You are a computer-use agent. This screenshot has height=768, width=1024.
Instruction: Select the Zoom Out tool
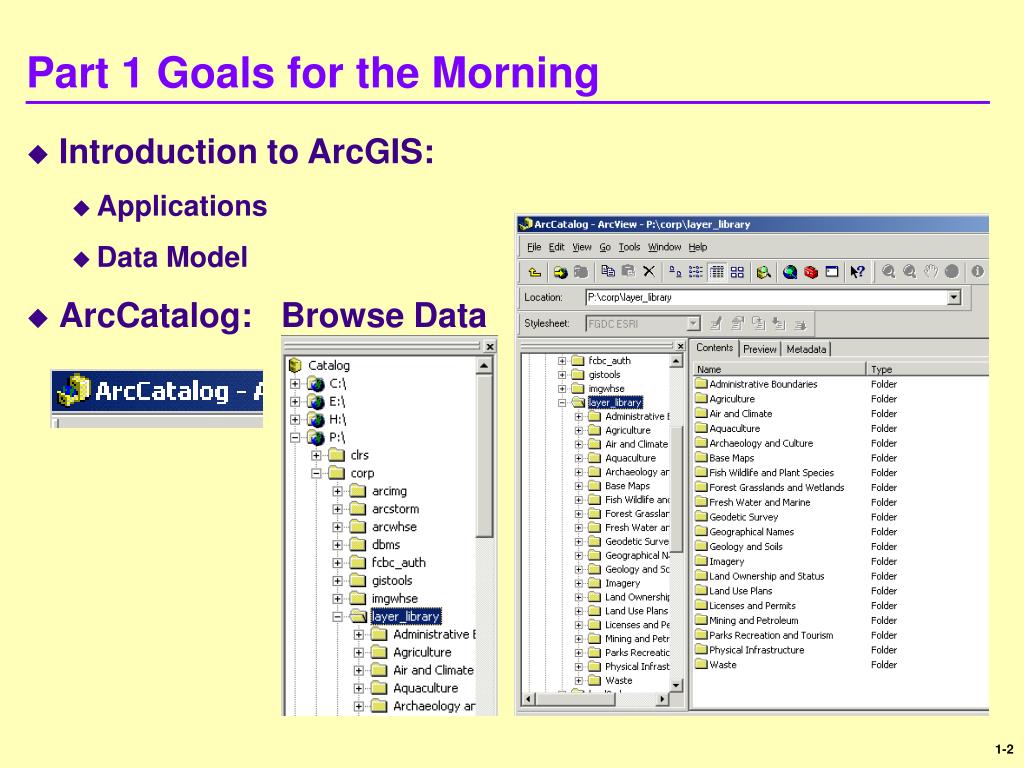click(909, 271)
